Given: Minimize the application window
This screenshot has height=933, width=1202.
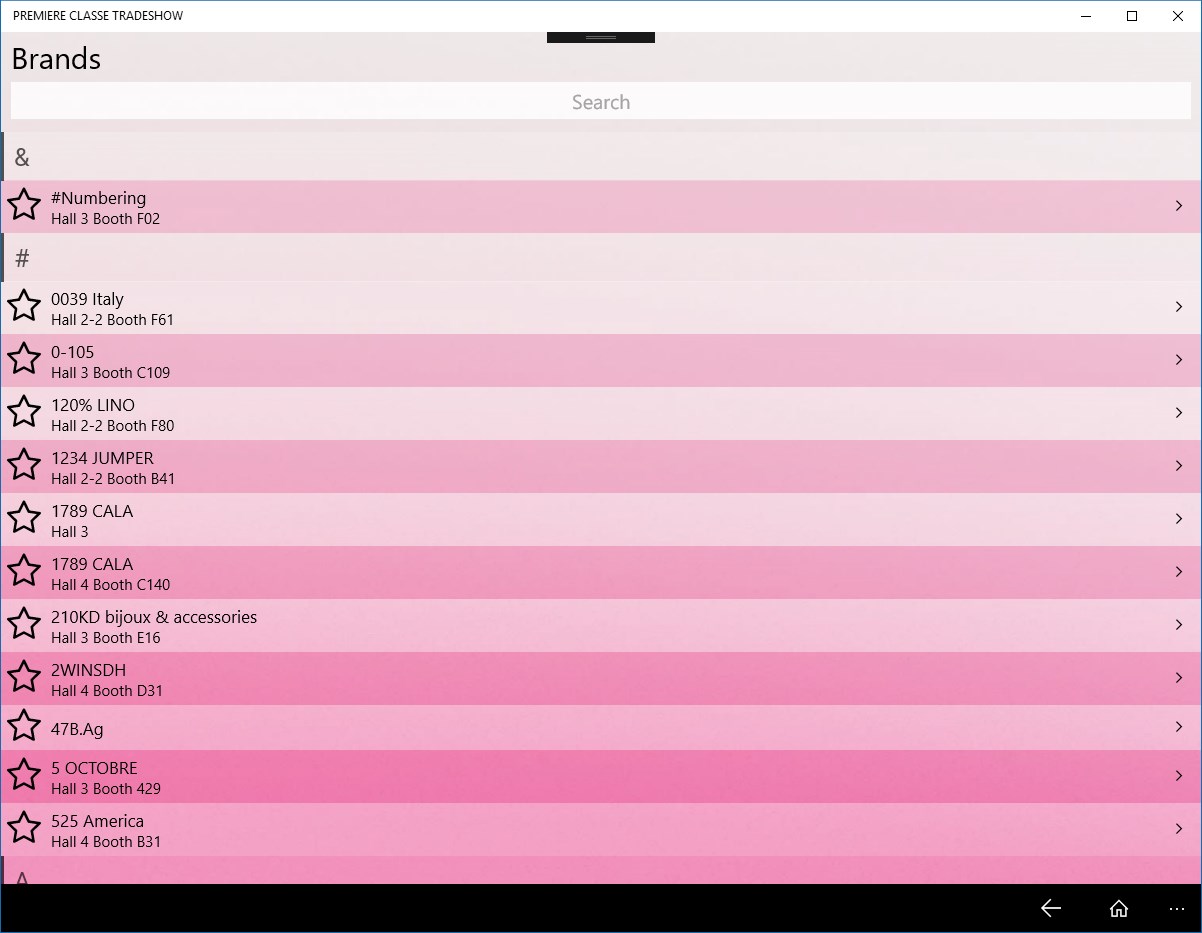Looking at the screenshot, I should point(1086,16).
